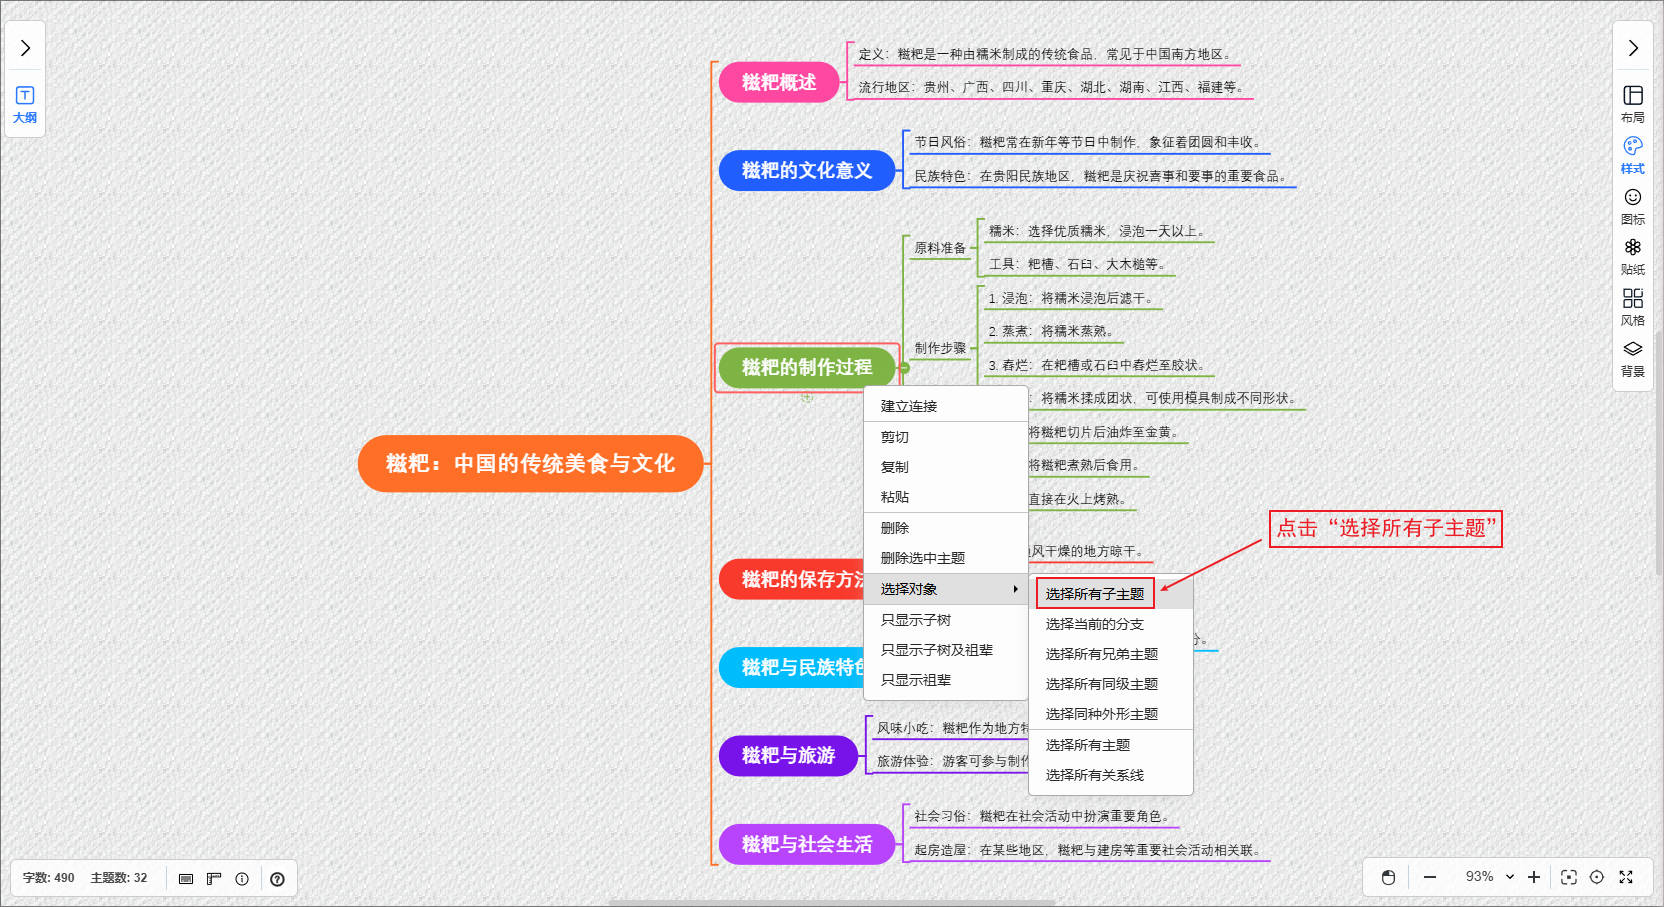Screen dimensions: 1664x907
Task: Expand the 选择对象 submenu
Action: [x=946, y=589]
